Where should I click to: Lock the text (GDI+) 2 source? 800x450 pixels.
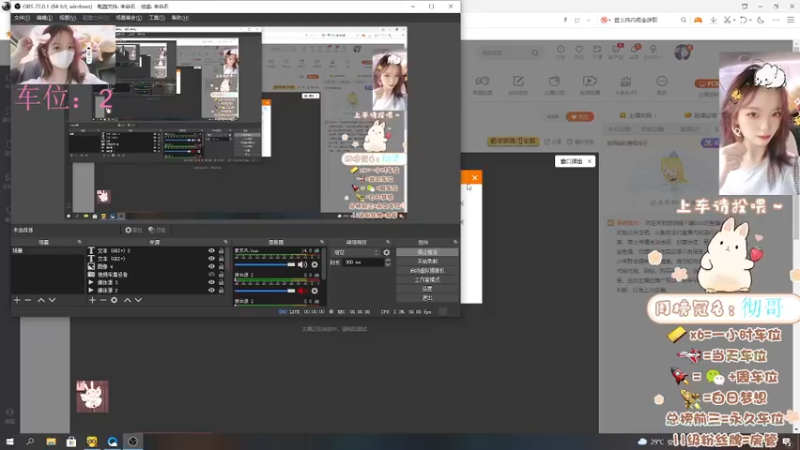[x=221, y=251]
